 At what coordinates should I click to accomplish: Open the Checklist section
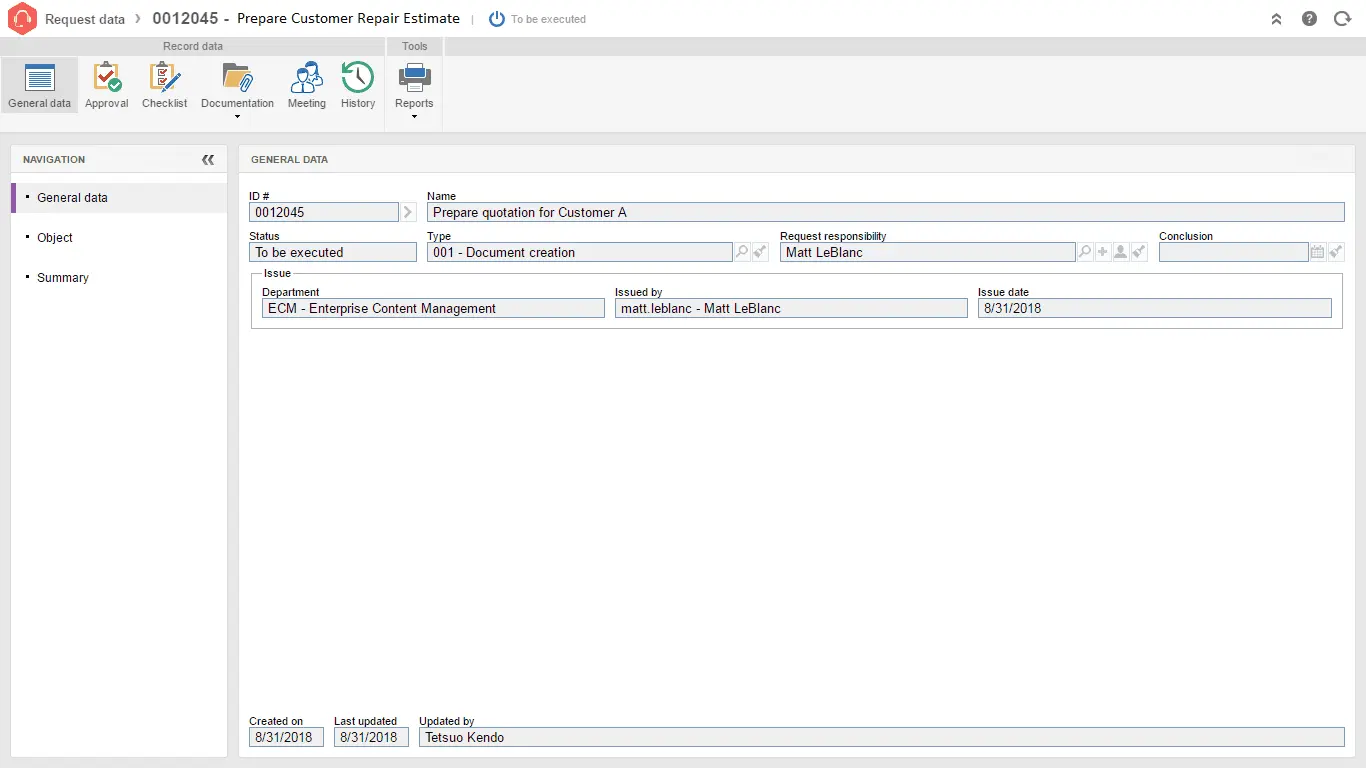[x=164, y=85]
